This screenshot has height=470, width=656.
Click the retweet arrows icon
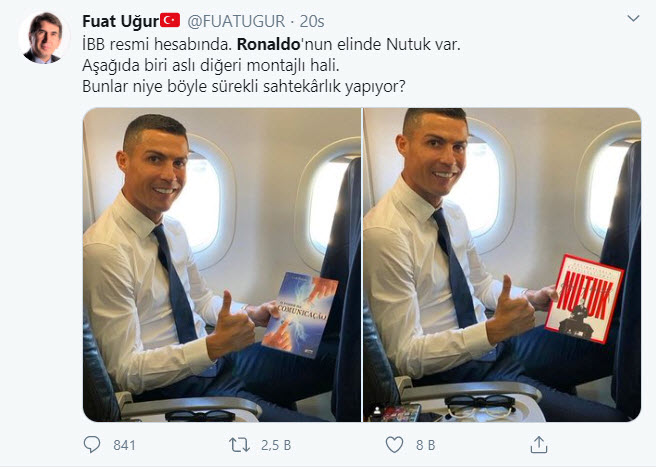click(239, 445)
